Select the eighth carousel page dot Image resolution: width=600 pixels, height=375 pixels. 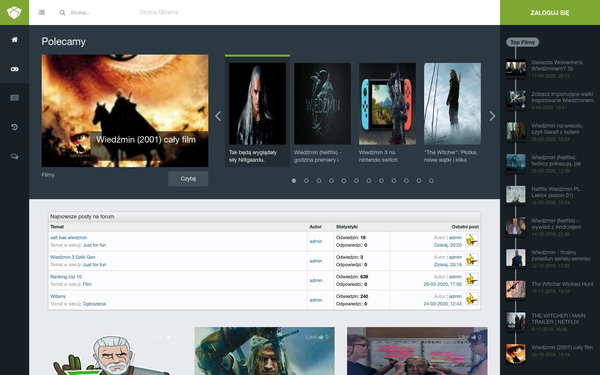[x=381, y=181]
